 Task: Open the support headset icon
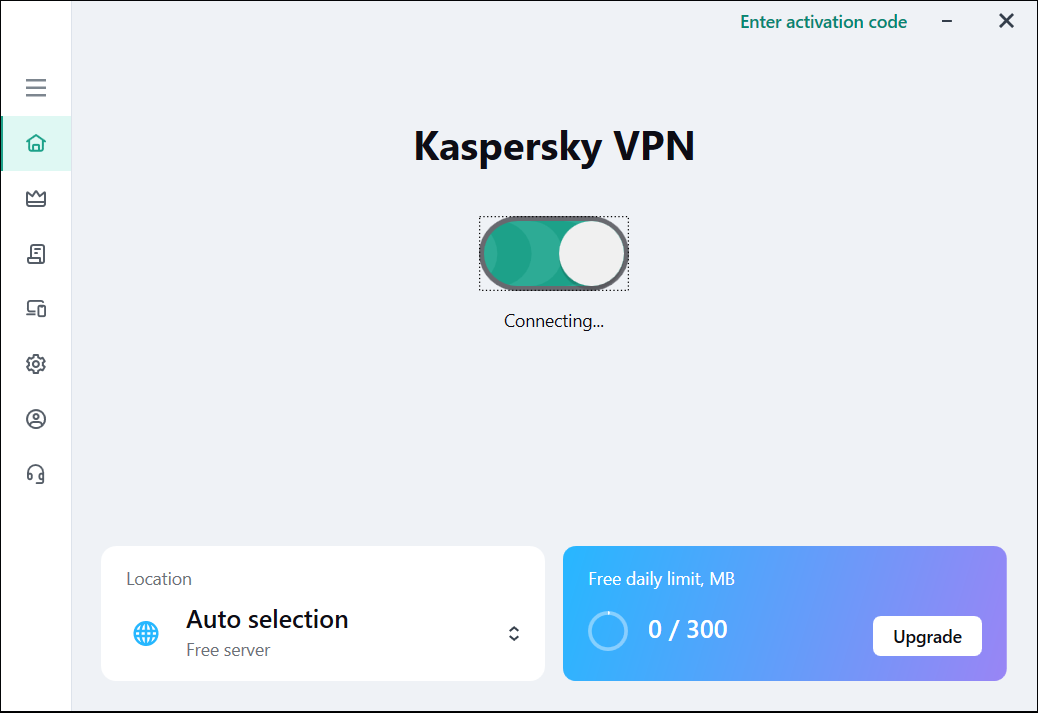click(x=36, y=474)
